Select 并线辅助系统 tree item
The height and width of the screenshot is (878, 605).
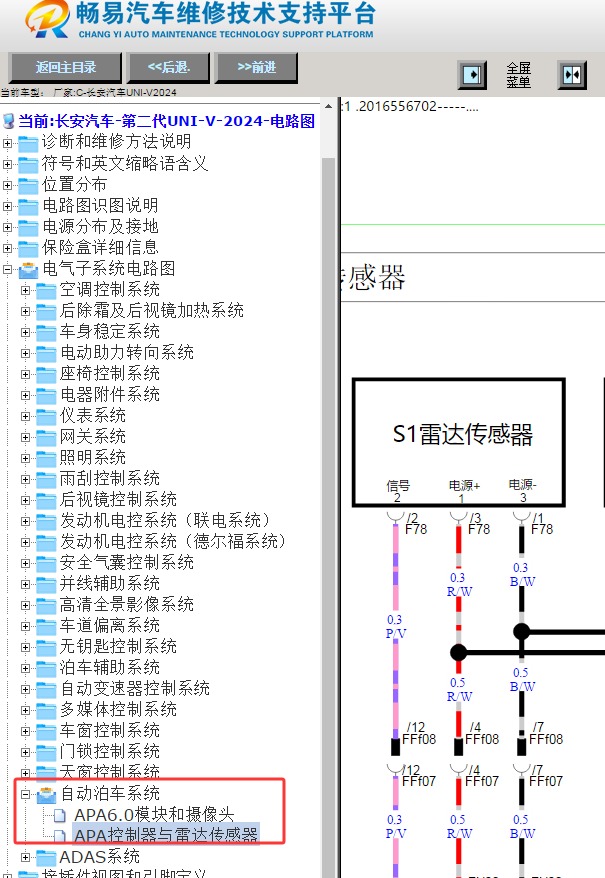pos(110,583)
